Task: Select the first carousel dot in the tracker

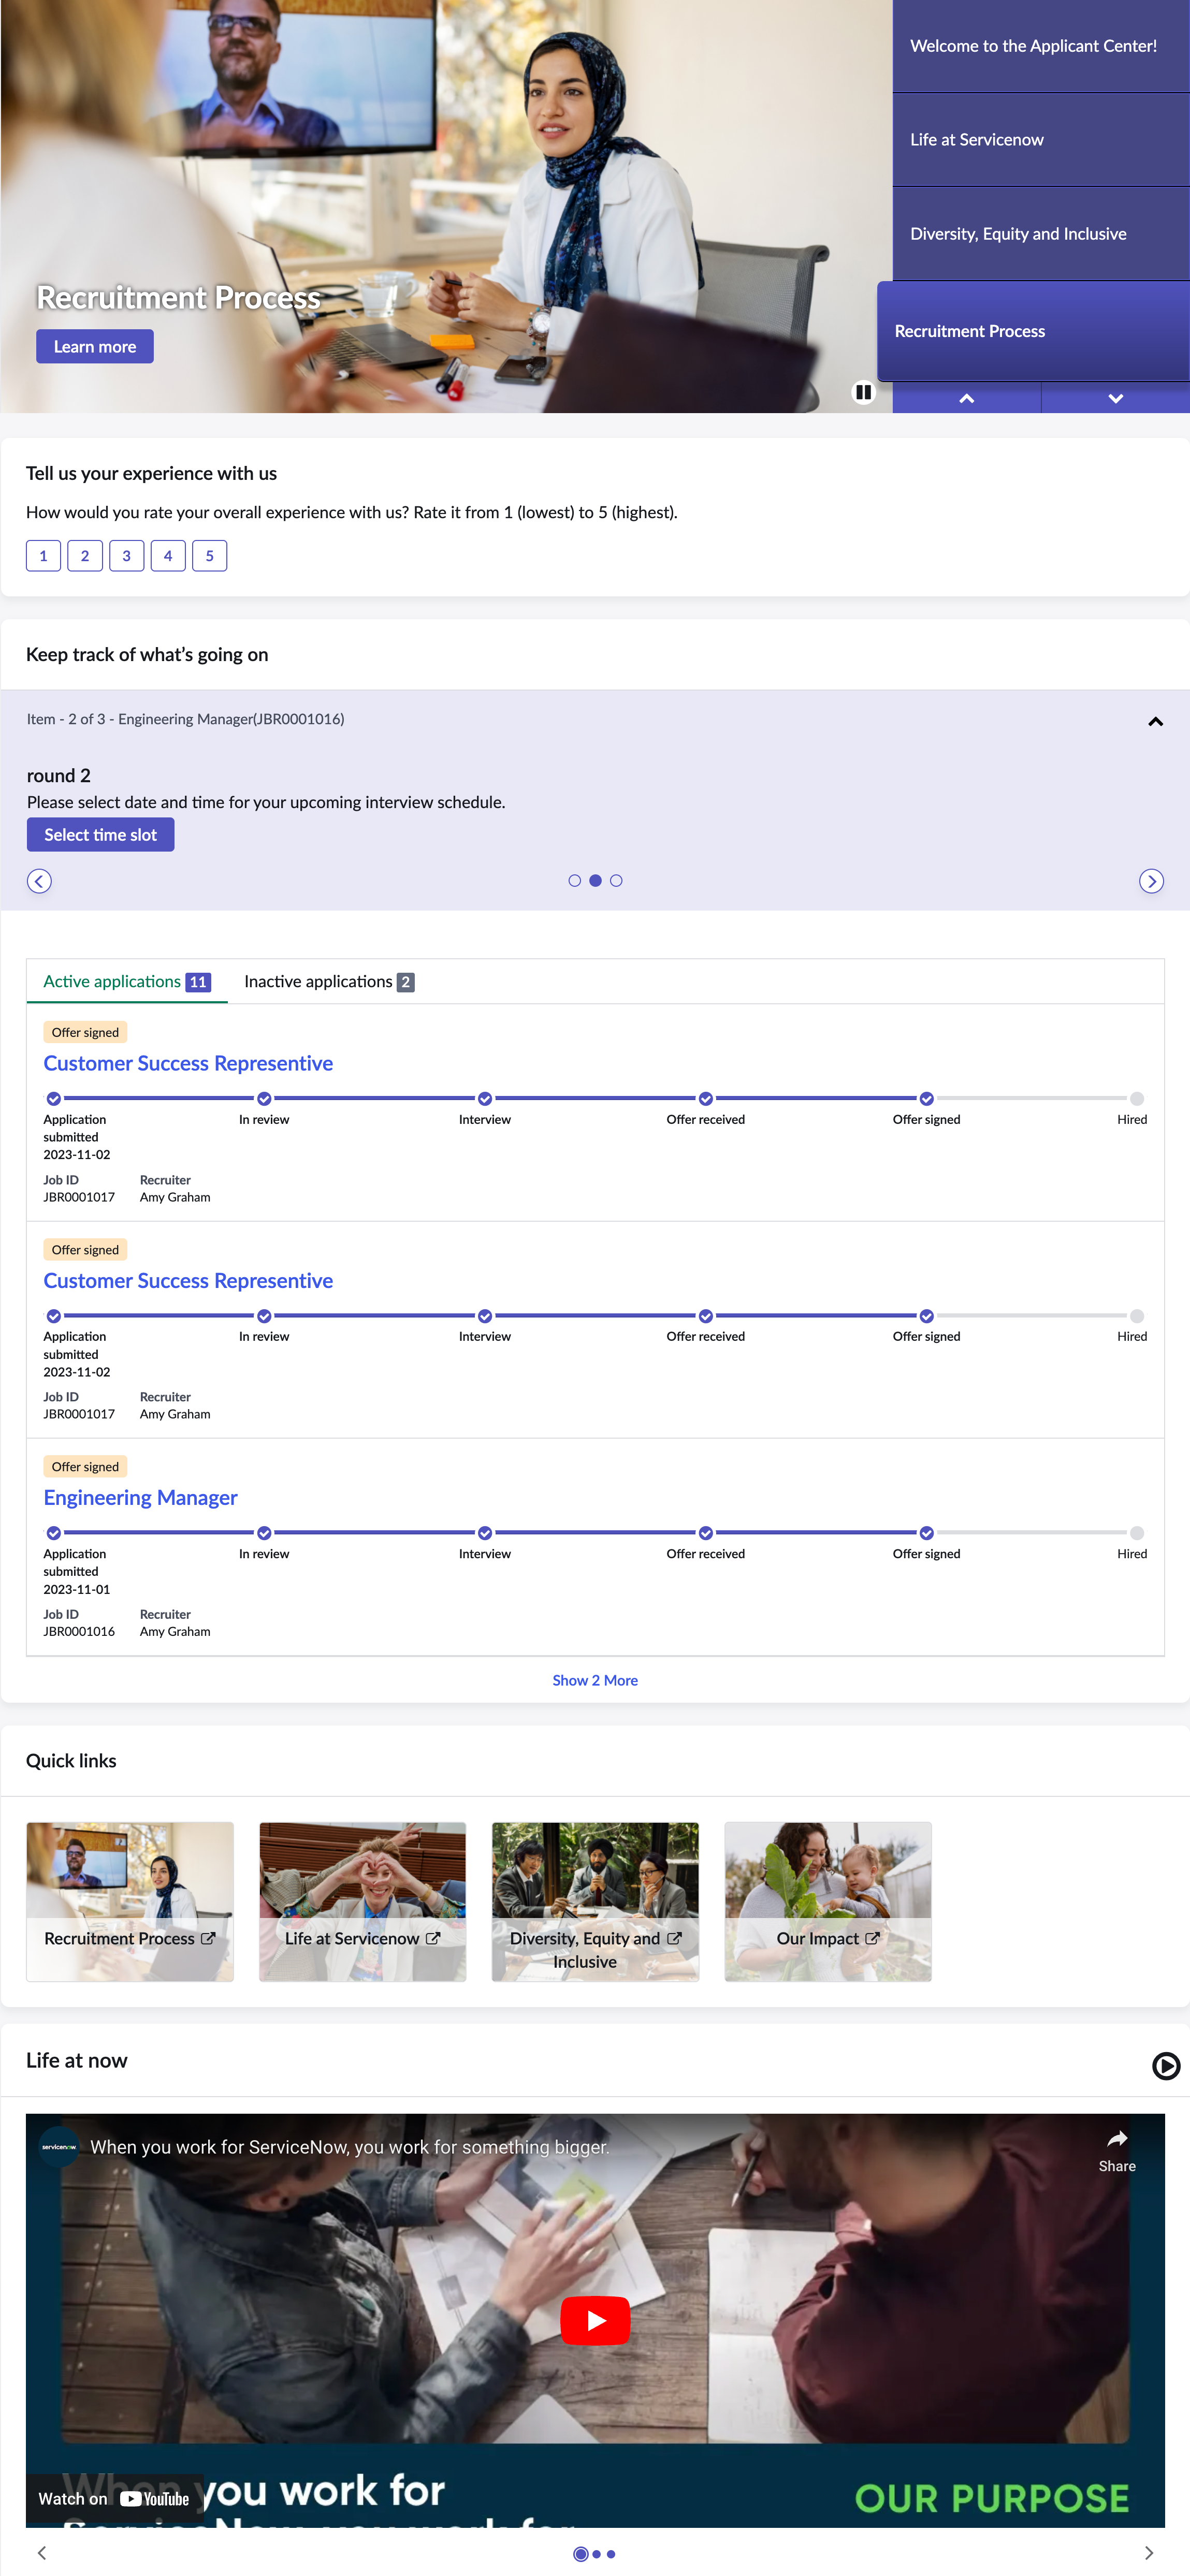Action: tap(574, 881)
